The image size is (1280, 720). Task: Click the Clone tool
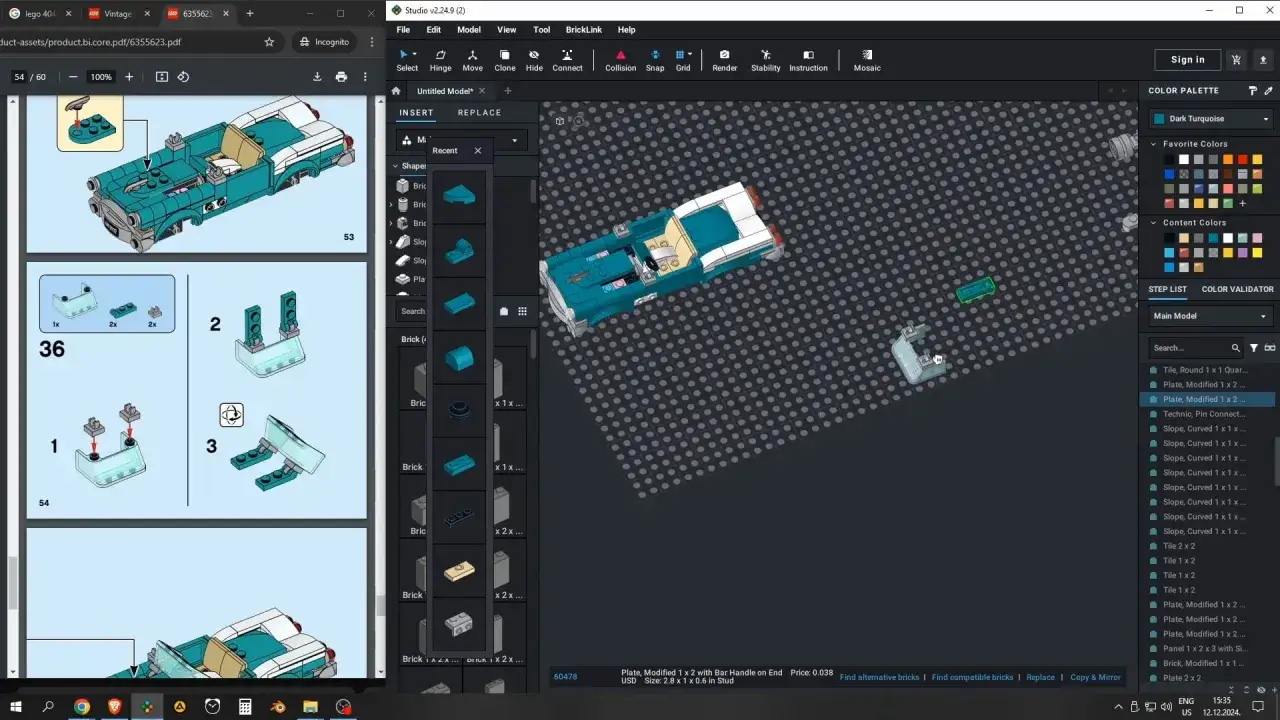pos(505,61)
